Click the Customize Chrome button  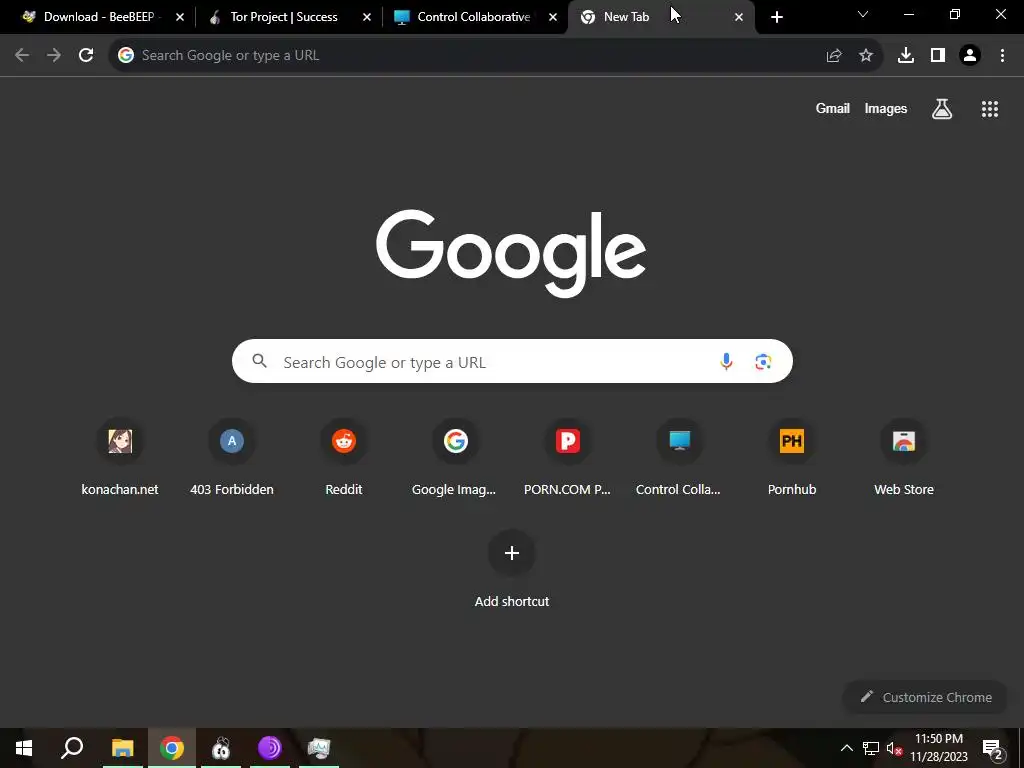(926, 697)
